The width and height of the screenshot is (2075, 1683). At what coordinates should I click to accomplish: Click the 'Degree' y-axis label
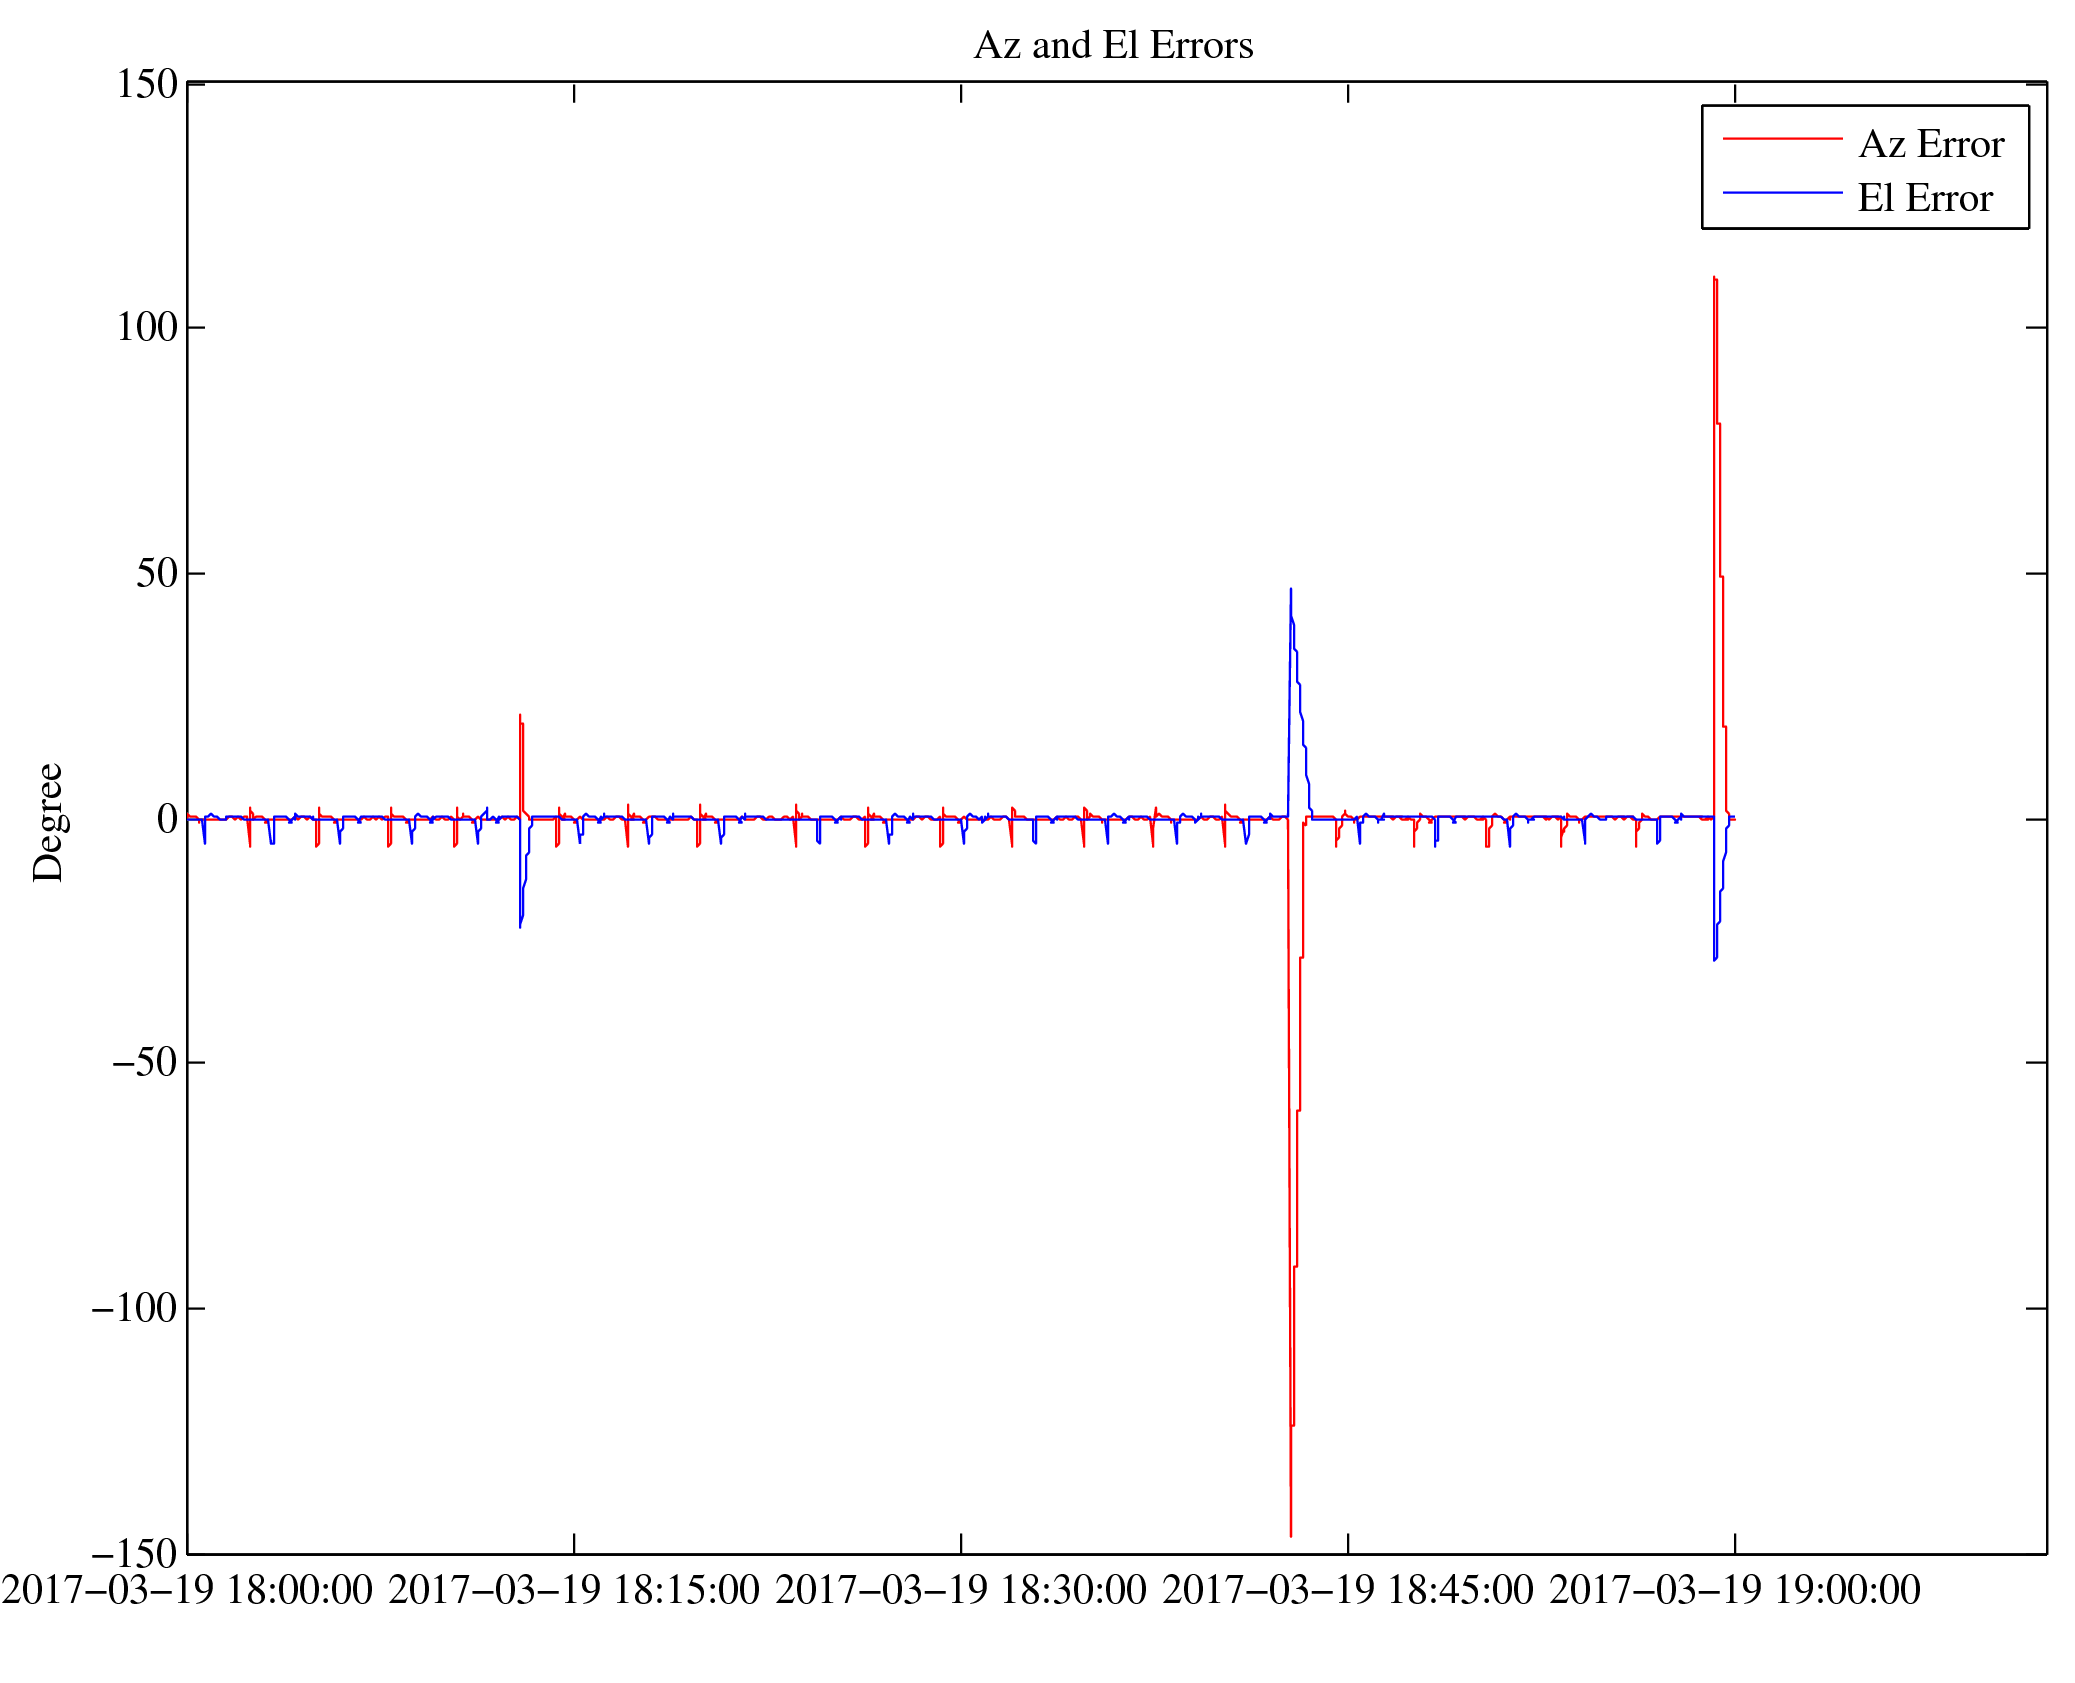coord(48,822)
